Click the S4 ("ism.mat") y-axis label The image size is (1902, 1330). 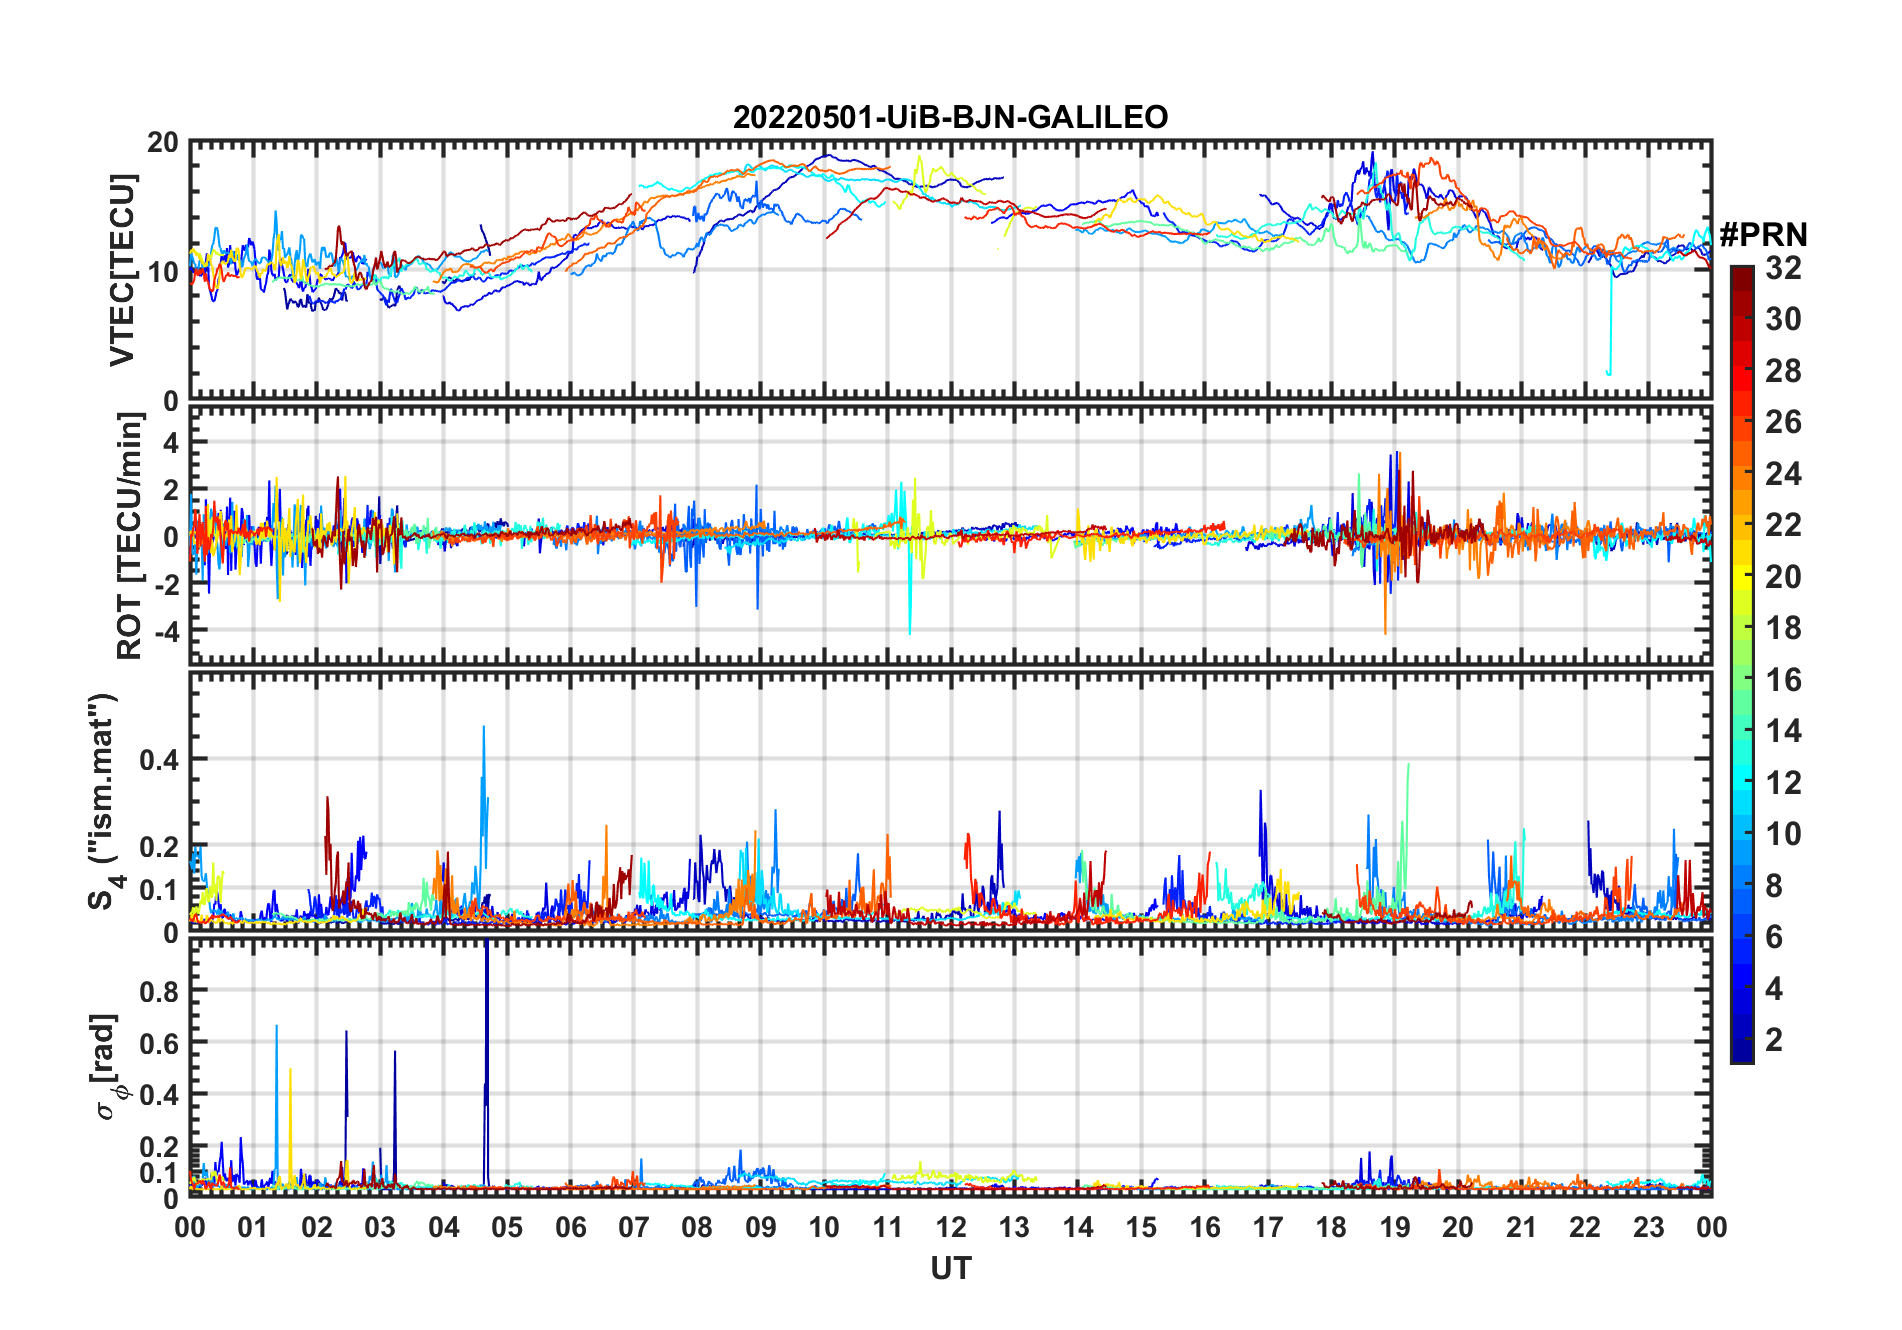point(104,801)
